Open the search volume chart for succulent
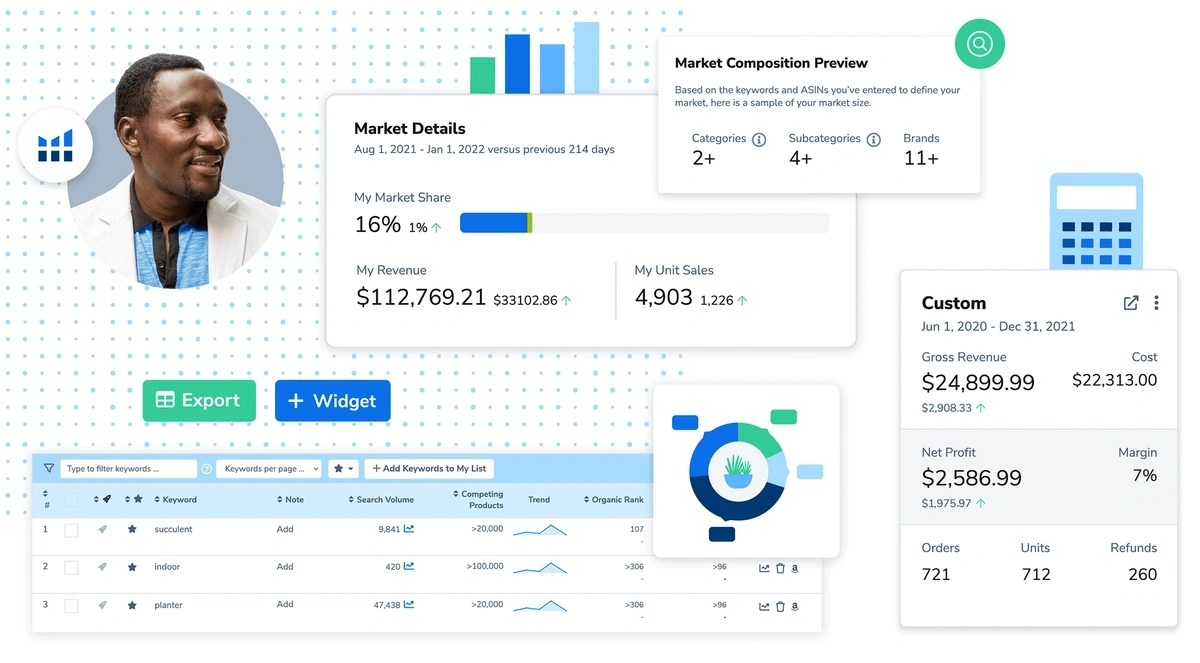 point(409,529)
